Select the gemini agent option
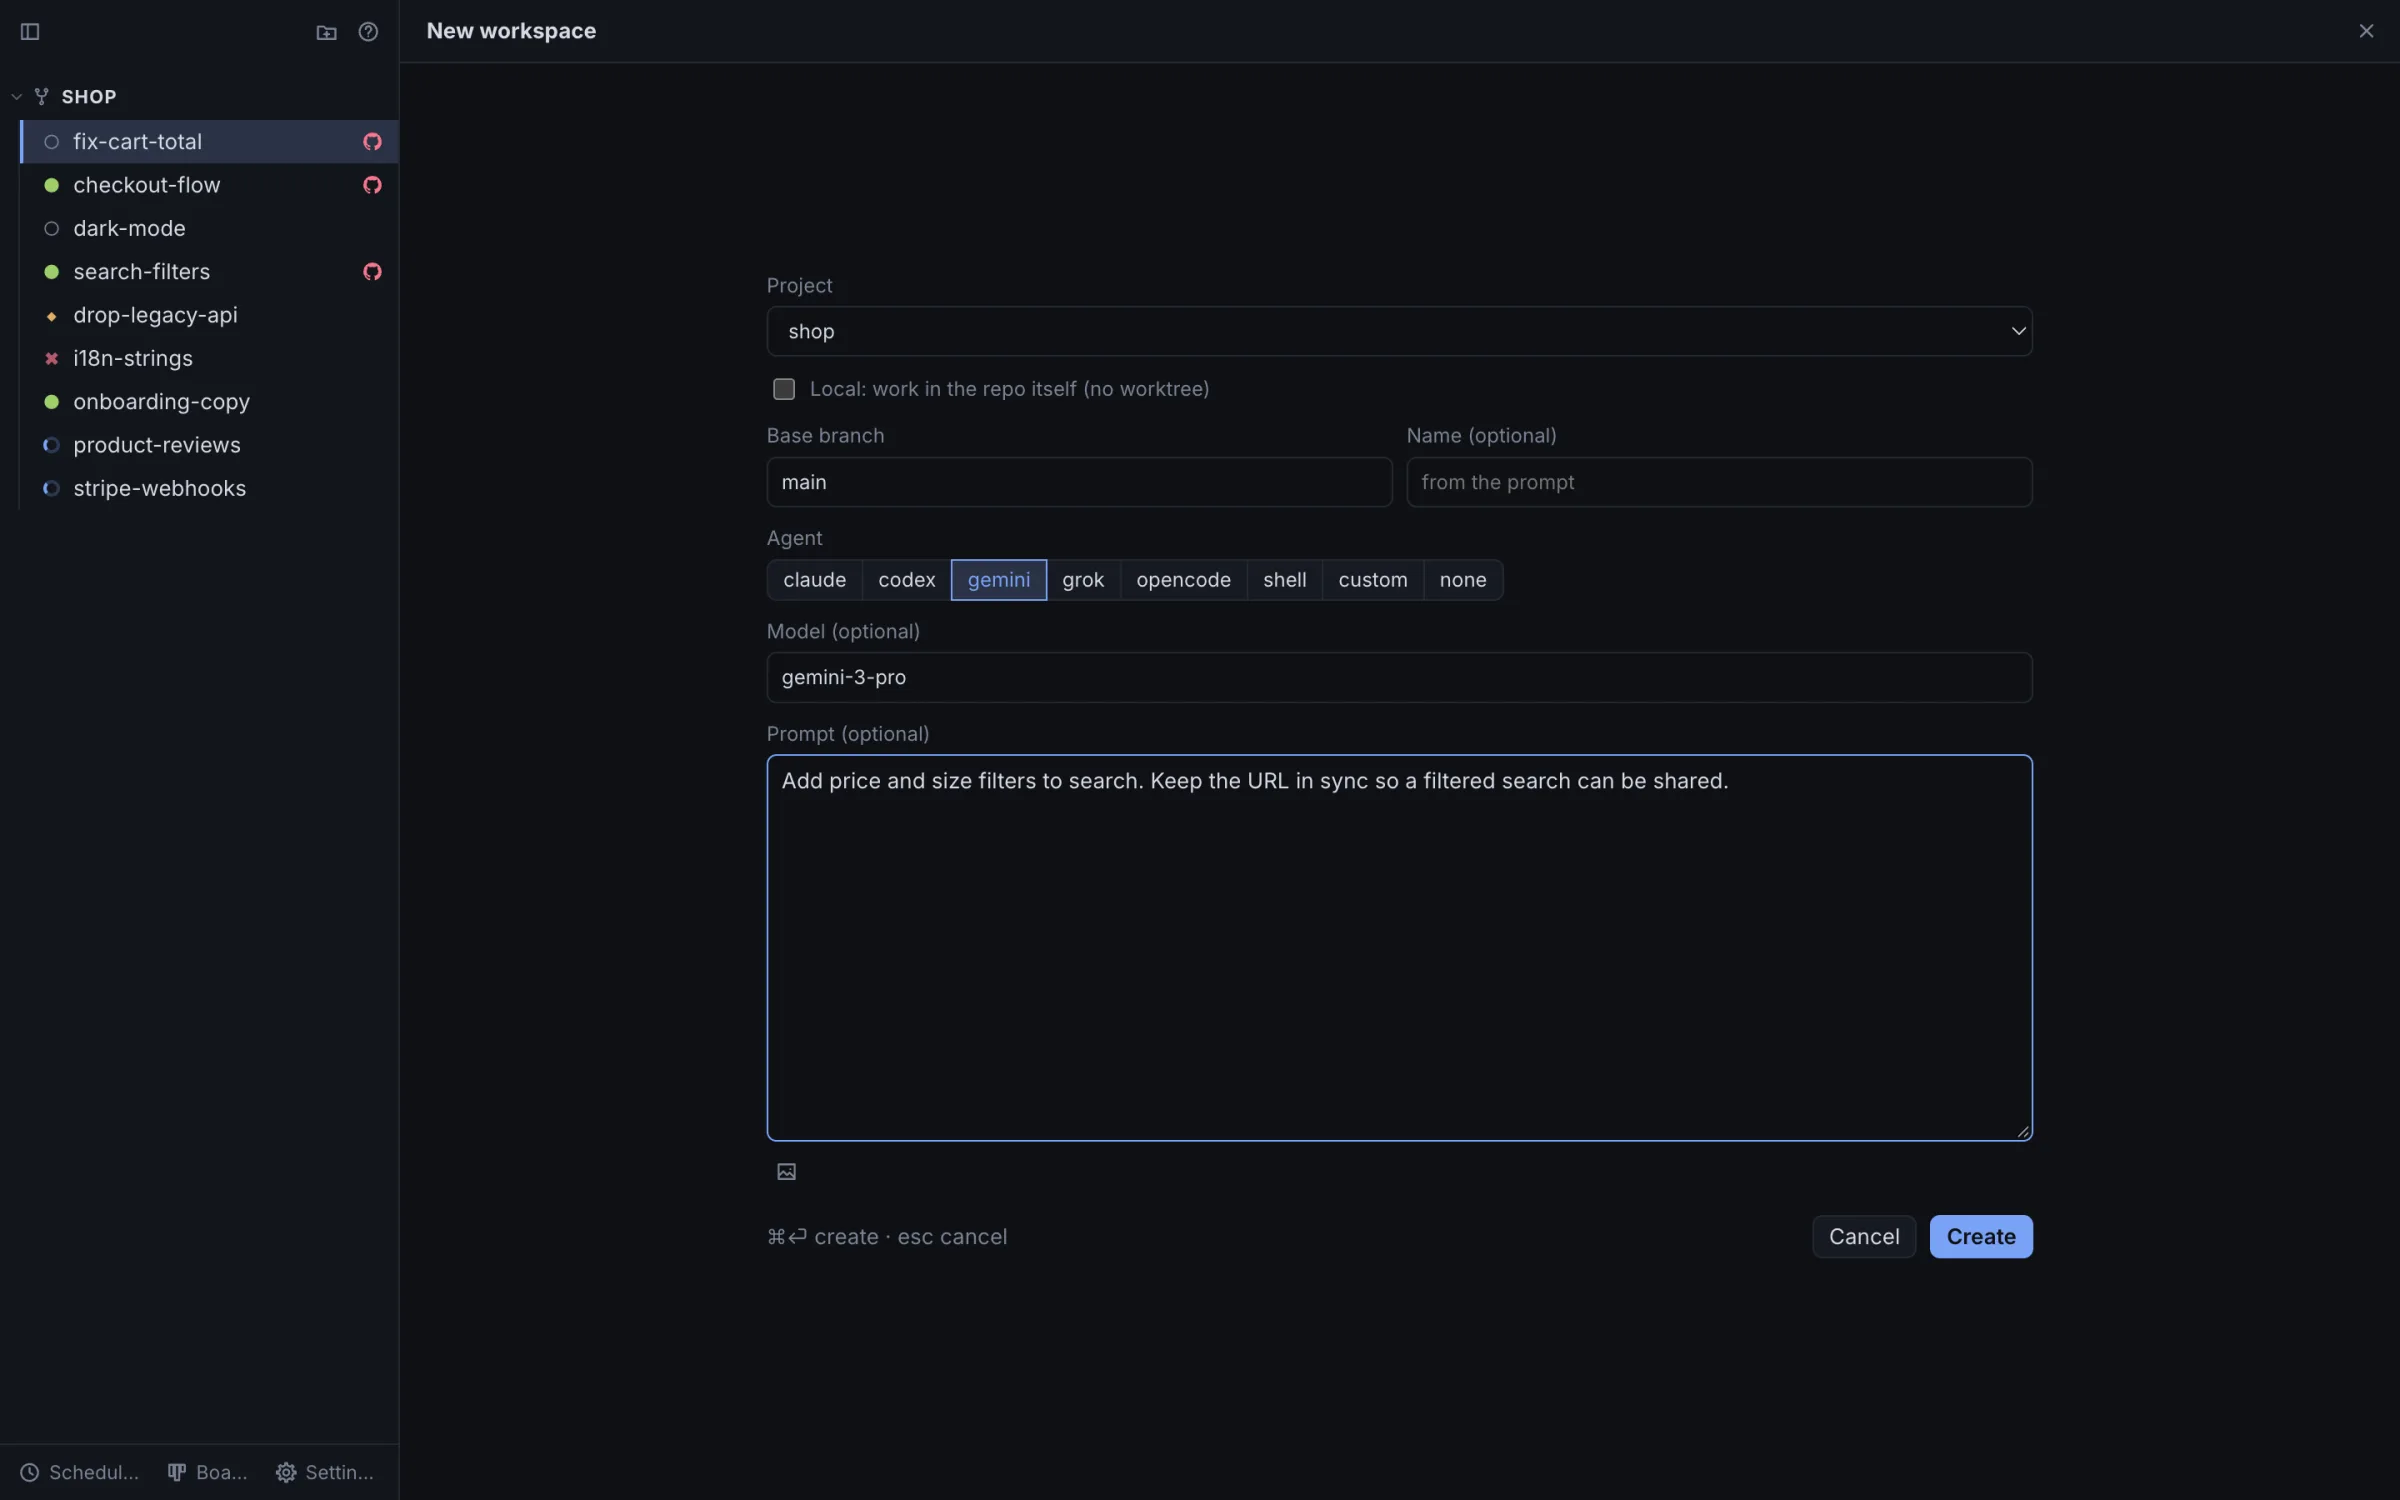 999,580
